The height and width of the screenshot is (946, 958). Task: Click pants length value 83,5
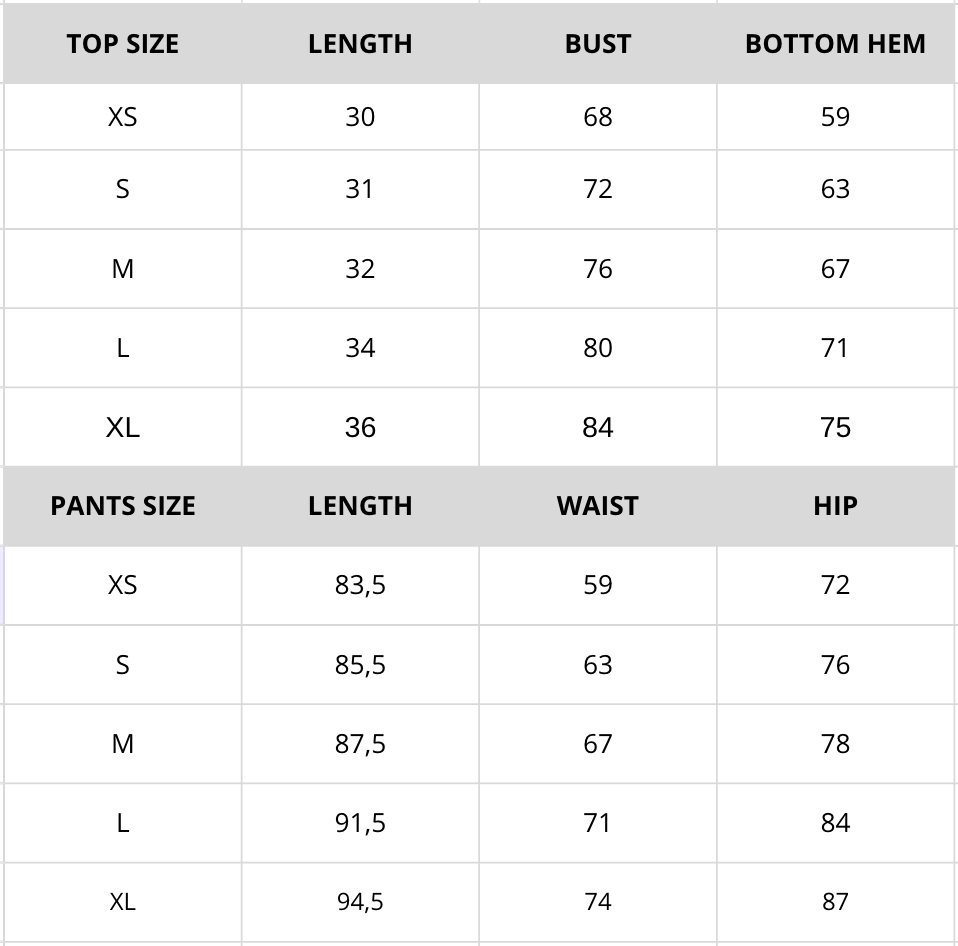[360, 585]
